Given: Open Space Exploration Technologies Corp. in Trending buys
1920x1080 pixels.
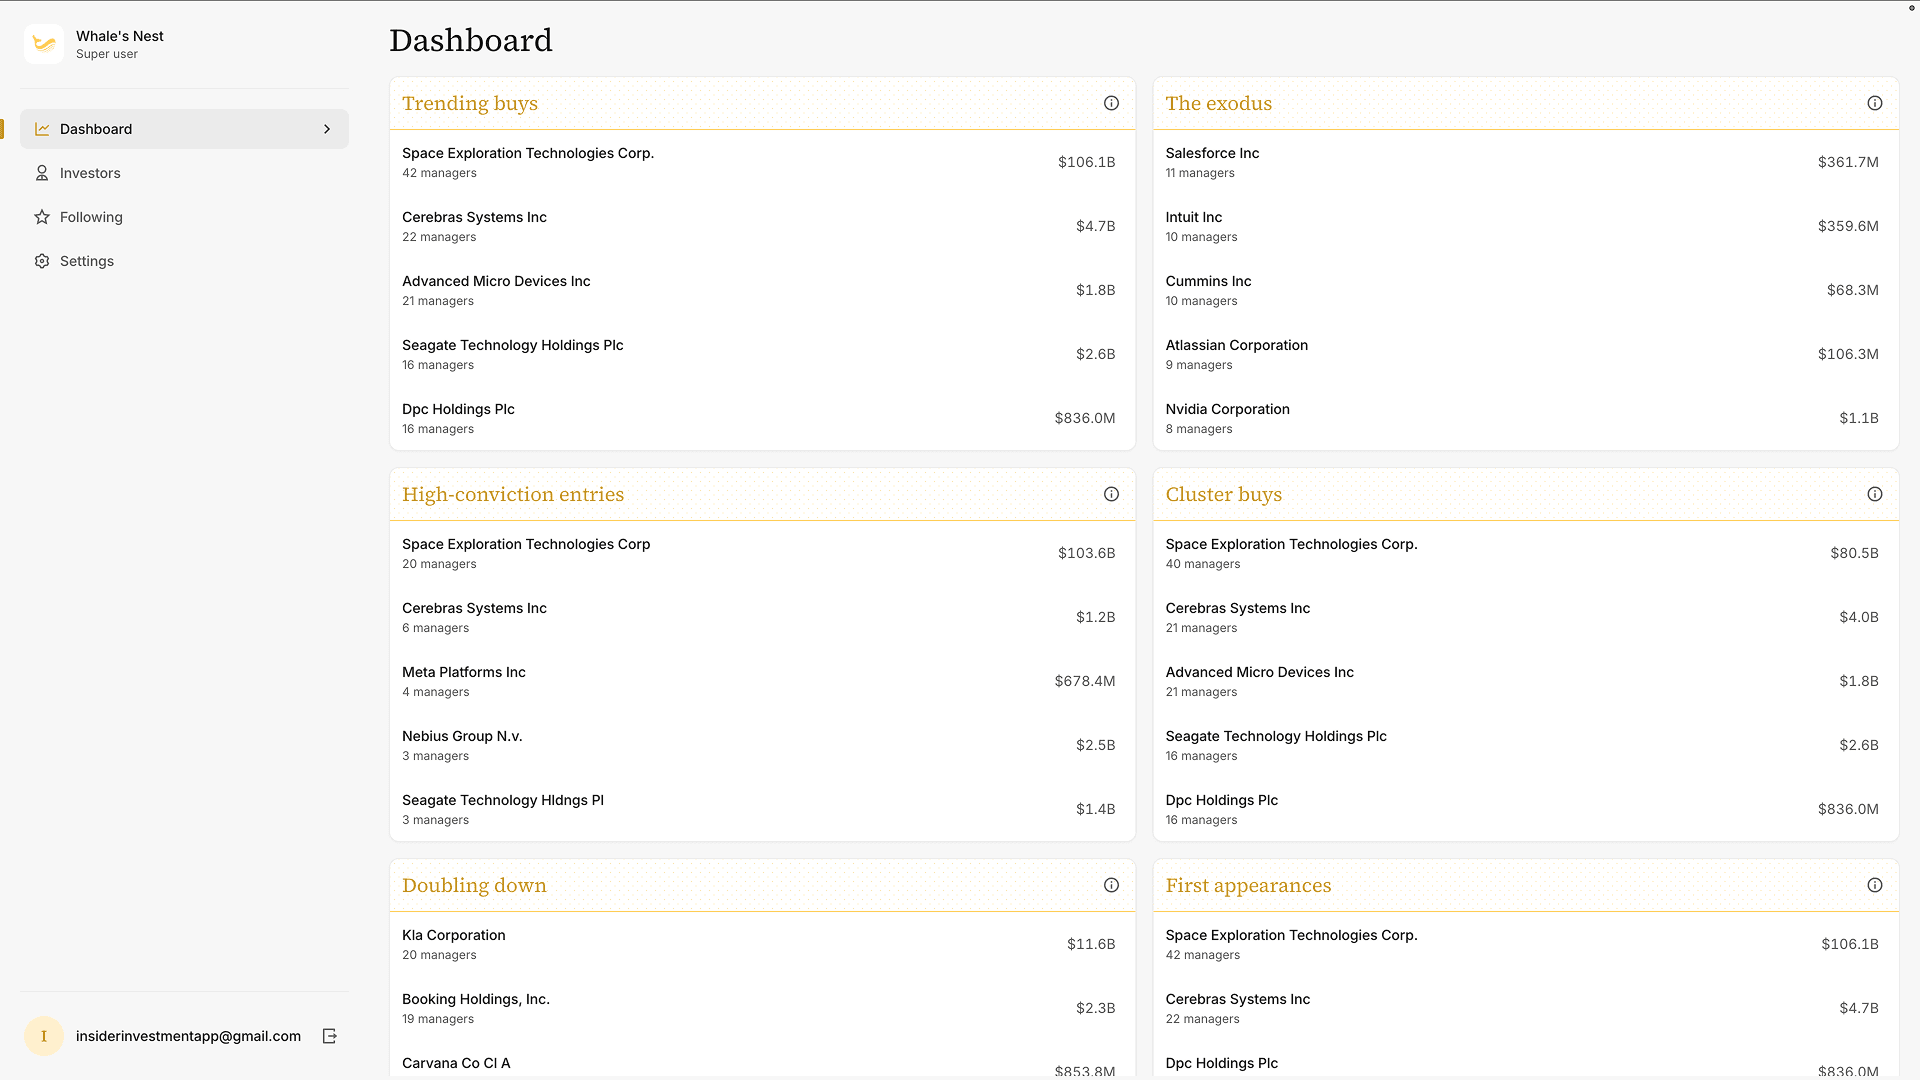Looking at the screenshot, I should [762, 162].
